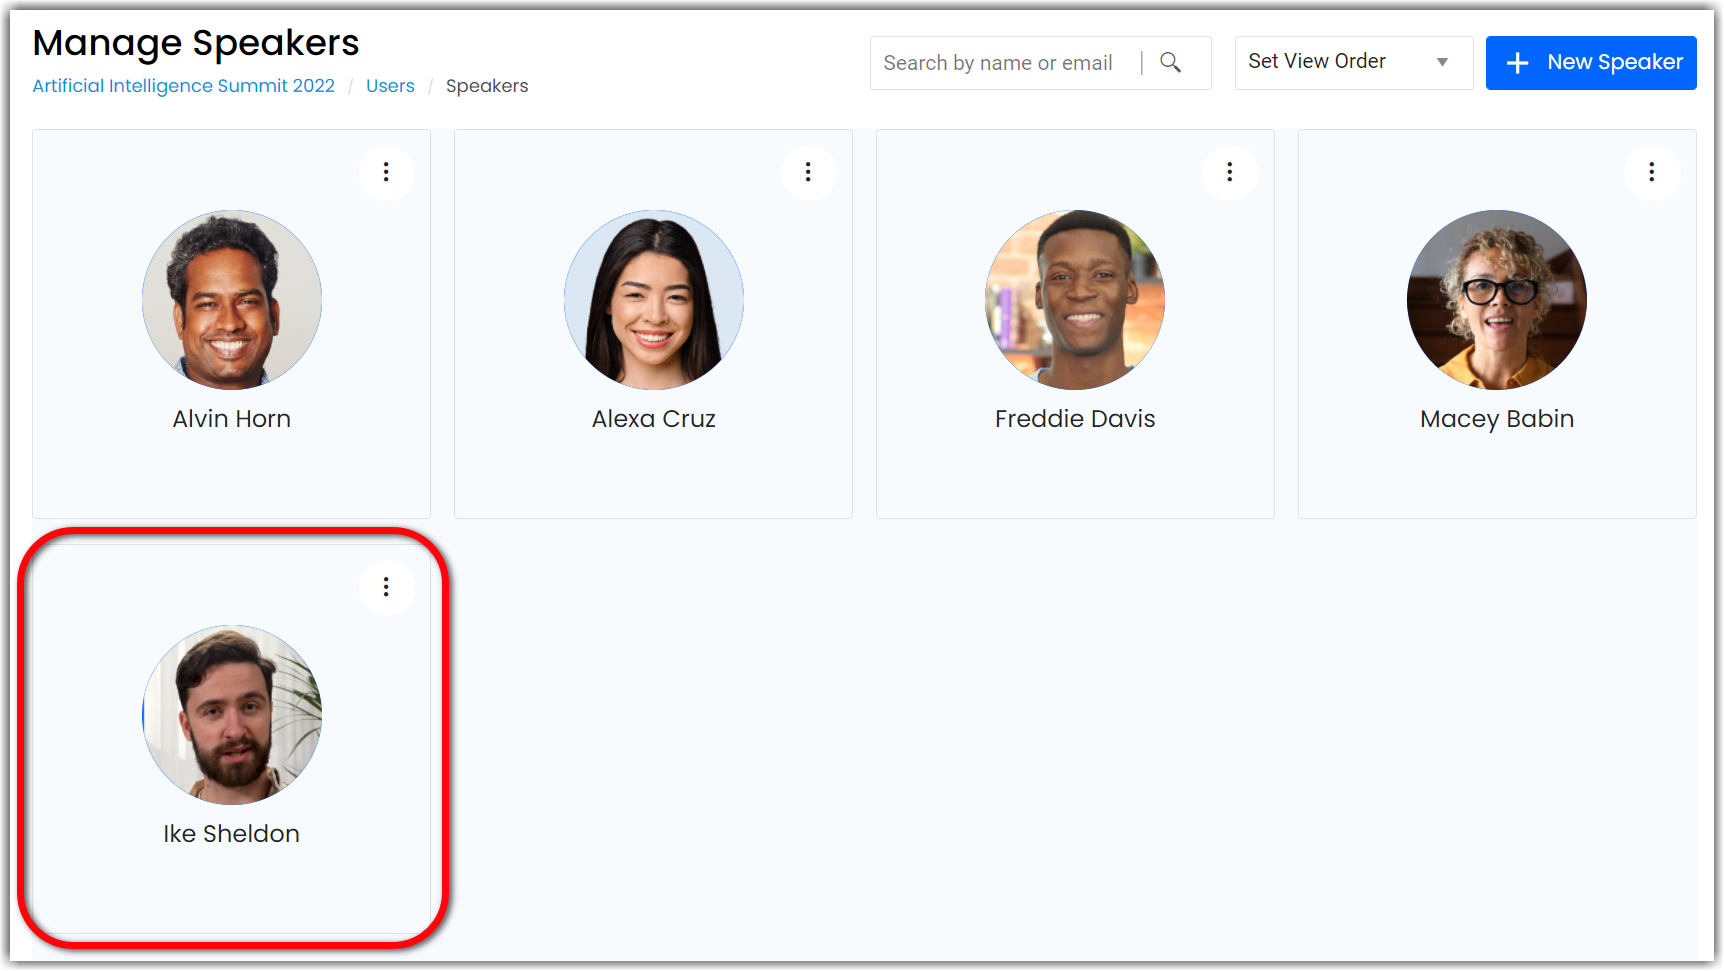The image size is (1724, 971).
Task: Click the Set View Order dropdown arrow
Action: coord(1442,62)
